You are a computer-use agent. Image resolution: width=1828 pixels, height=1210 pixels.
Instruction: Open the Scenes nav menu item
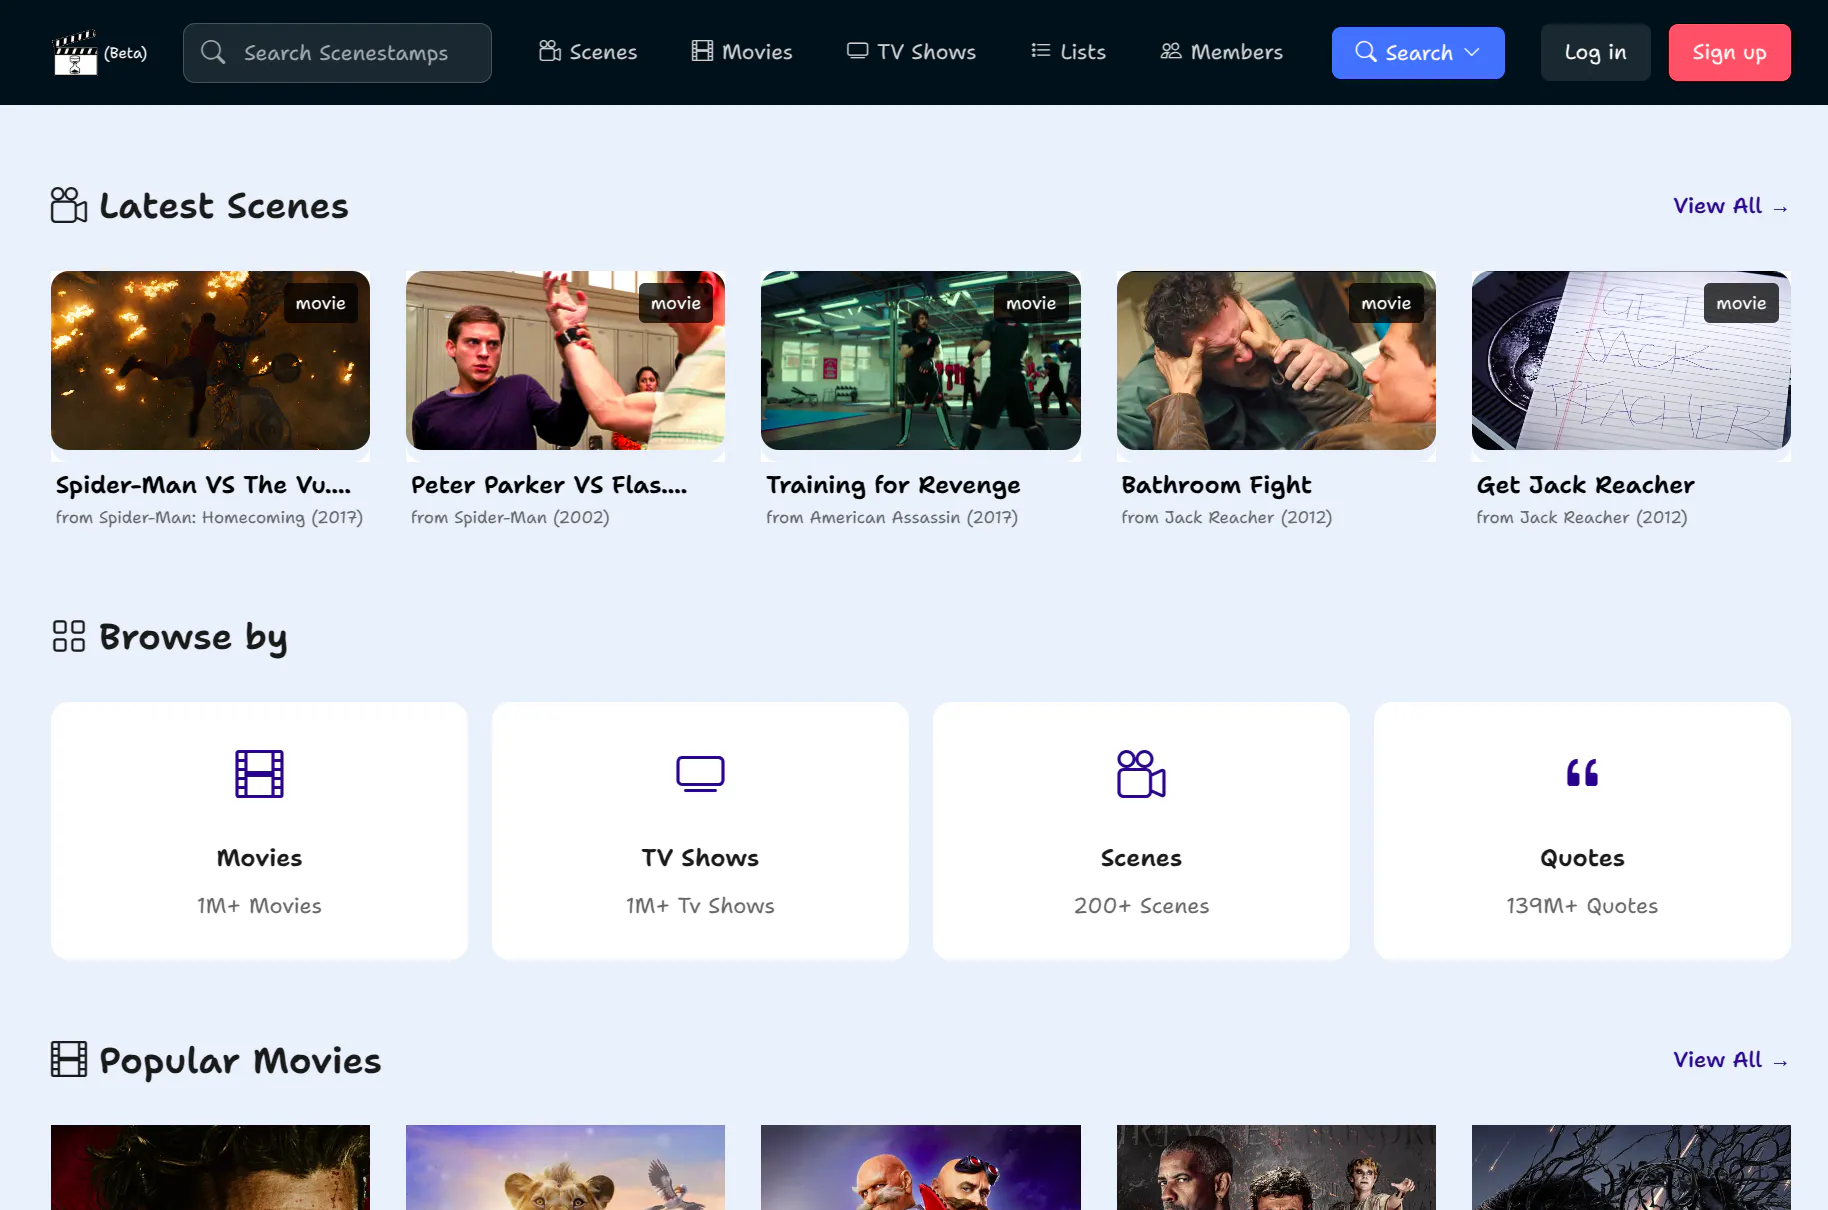coord(588,52)
